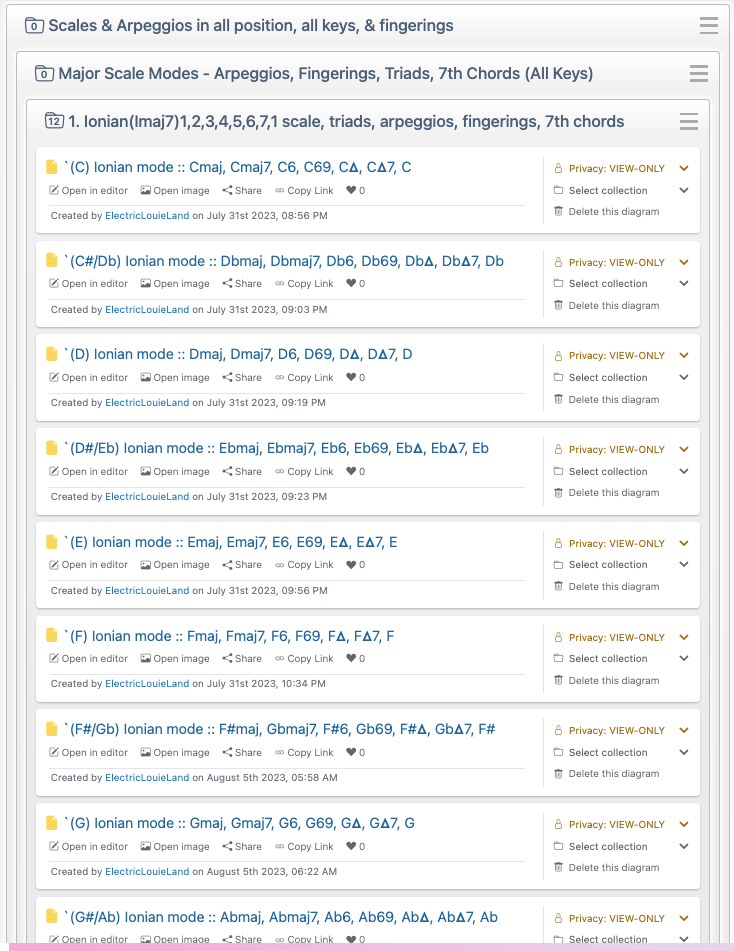
Task: Visit ElectricLouieLand profile on (G) Ionian card
Action: (x=147, y=872)
